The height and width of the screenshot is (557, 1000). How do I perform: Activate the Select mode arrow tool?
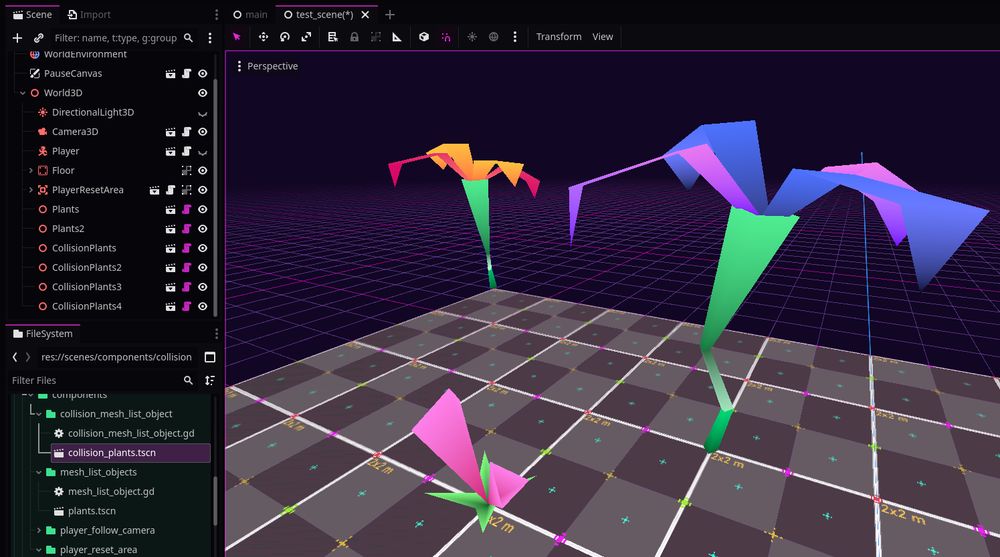click(x=237, y=37)
